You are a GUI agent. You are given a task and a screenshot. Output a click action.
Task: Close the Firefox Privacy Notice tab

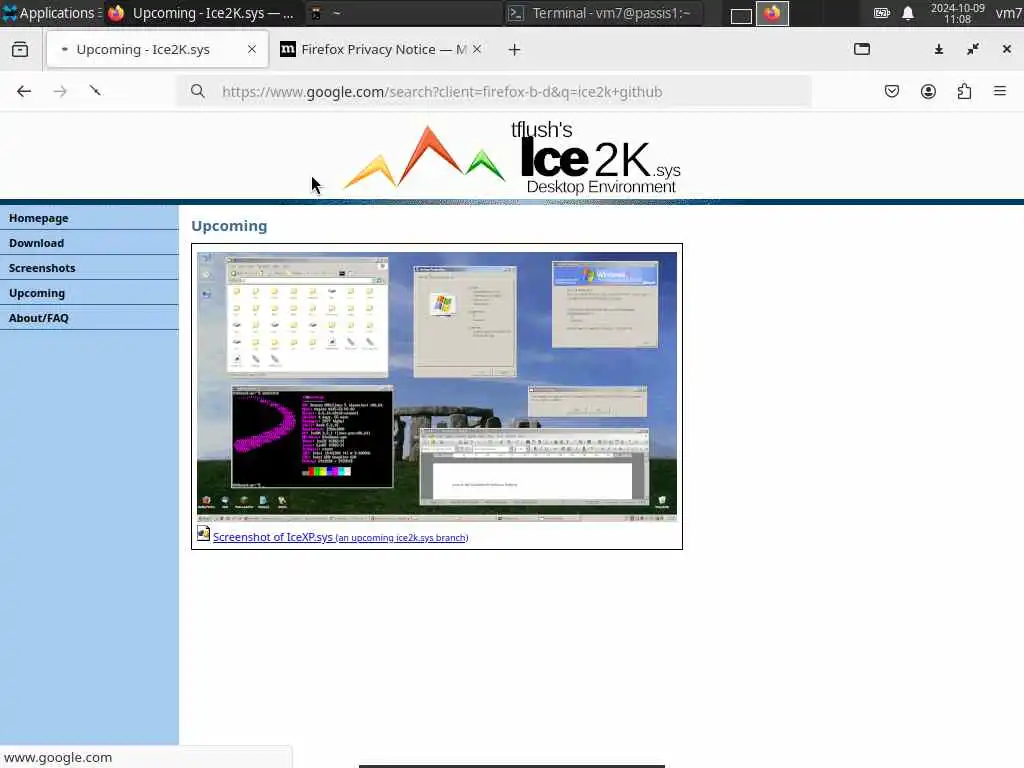point(477,49)
